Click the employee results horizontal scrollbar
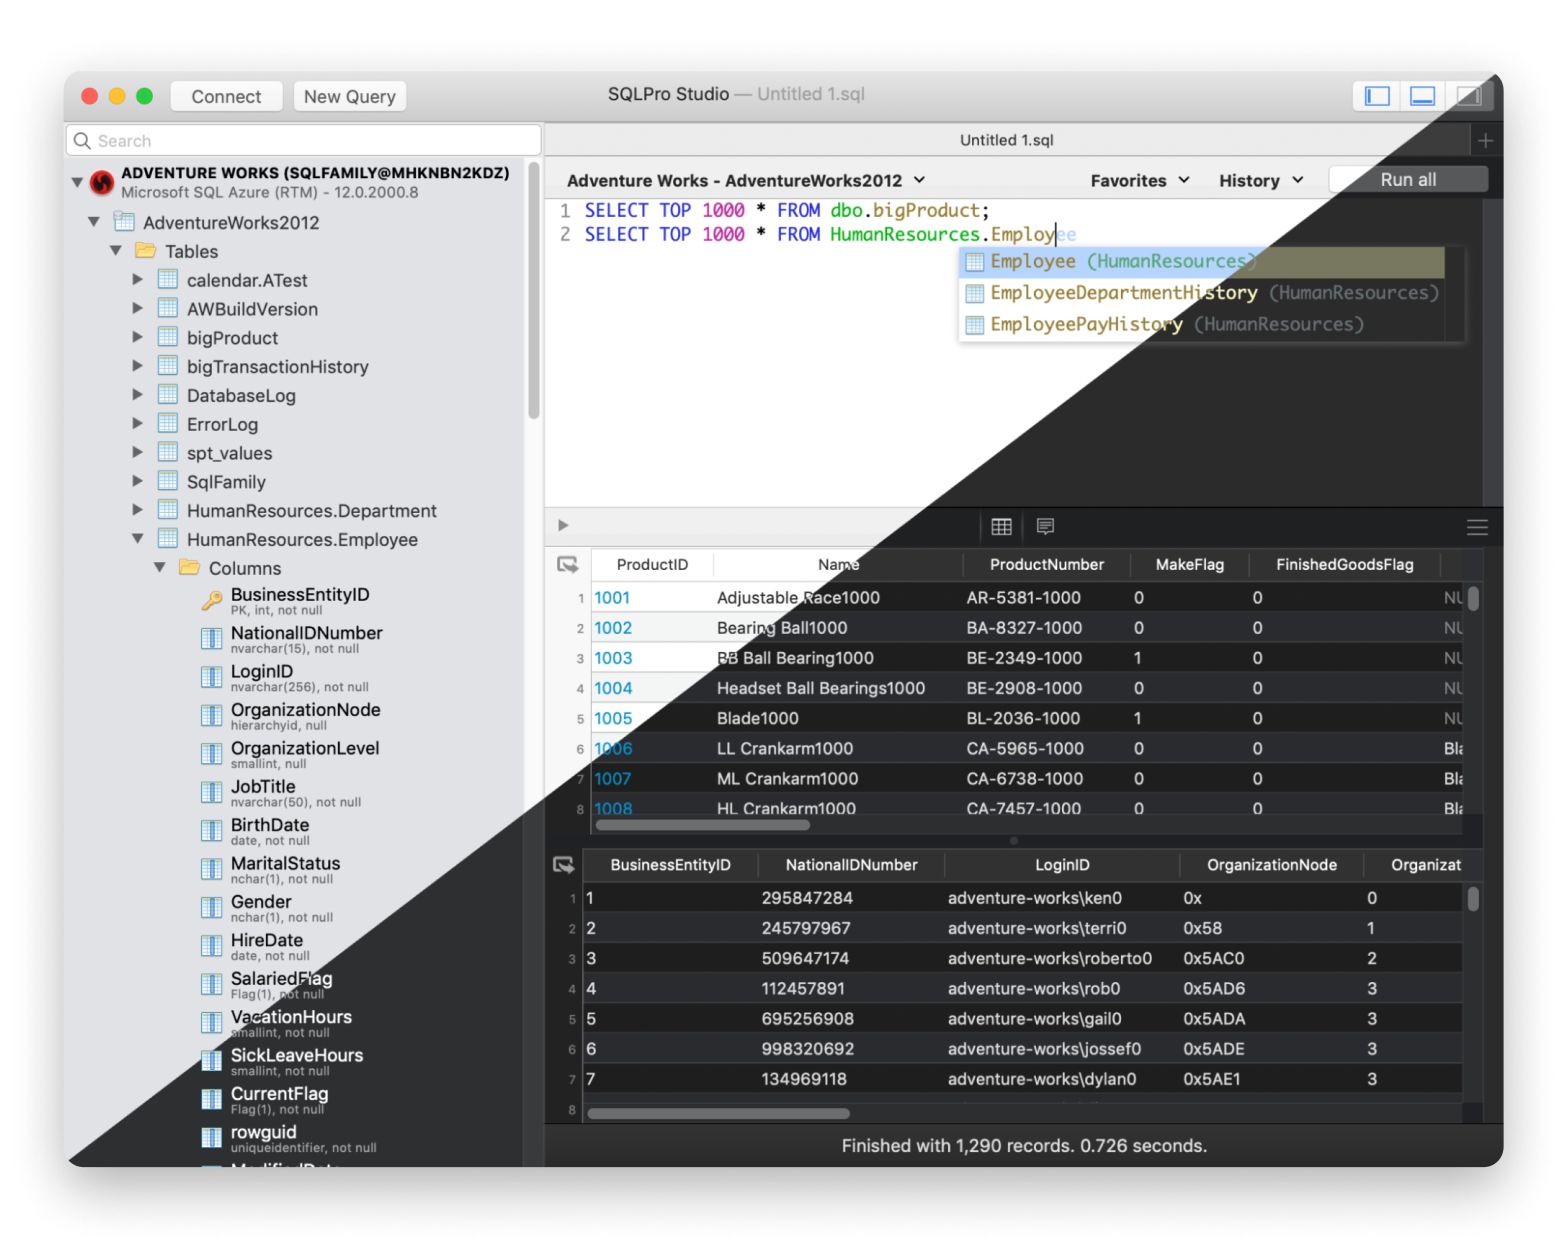Image resolution: width=1560 pixels, height=1260 pixels. pyautogui.click(x=718, y=1113)
